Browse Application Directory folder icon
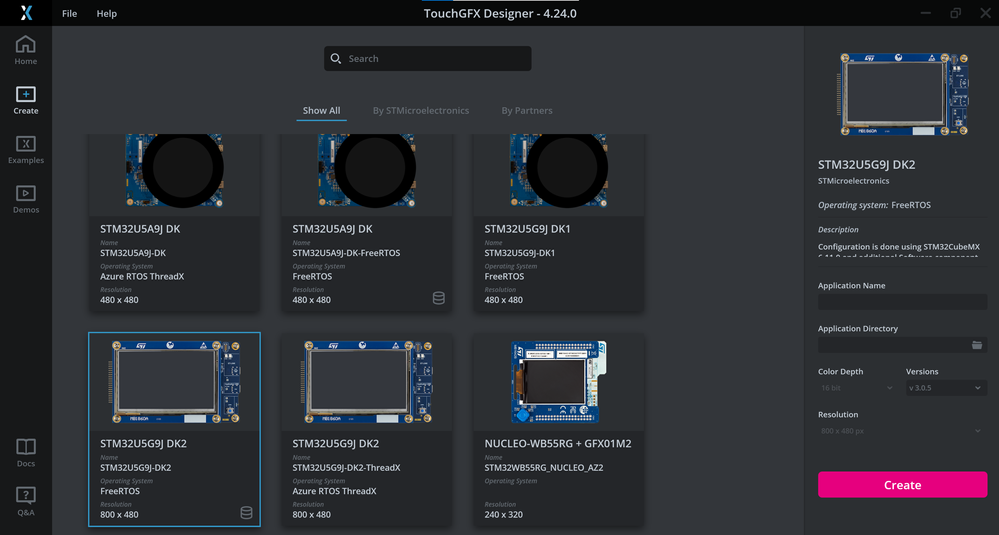Screen dimensions: 999x535 [977, 345]
